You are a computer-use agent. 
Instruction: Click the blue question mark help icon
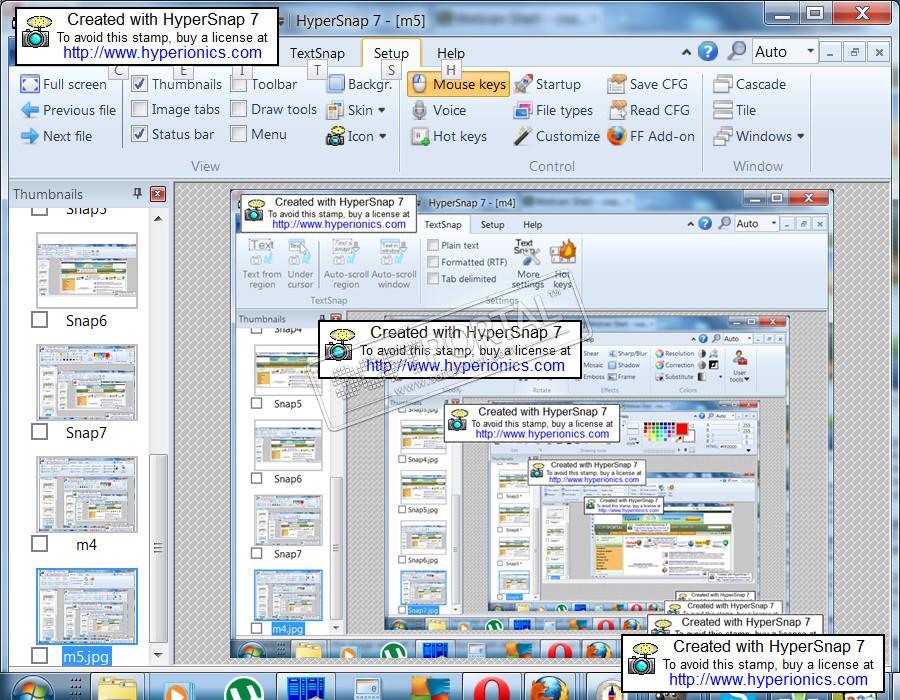coord(708,52)
